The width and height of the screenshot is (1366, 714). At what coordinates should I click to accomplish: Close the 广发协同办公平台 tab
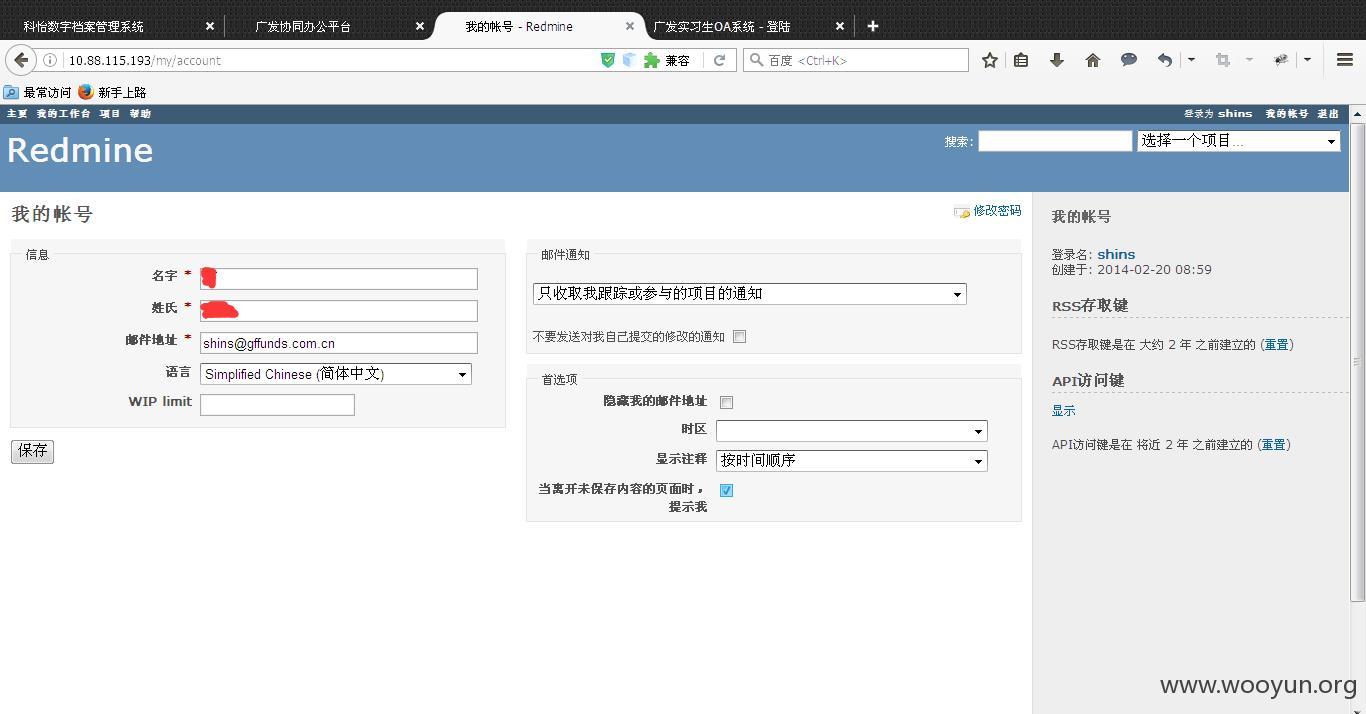pos(420,26)
